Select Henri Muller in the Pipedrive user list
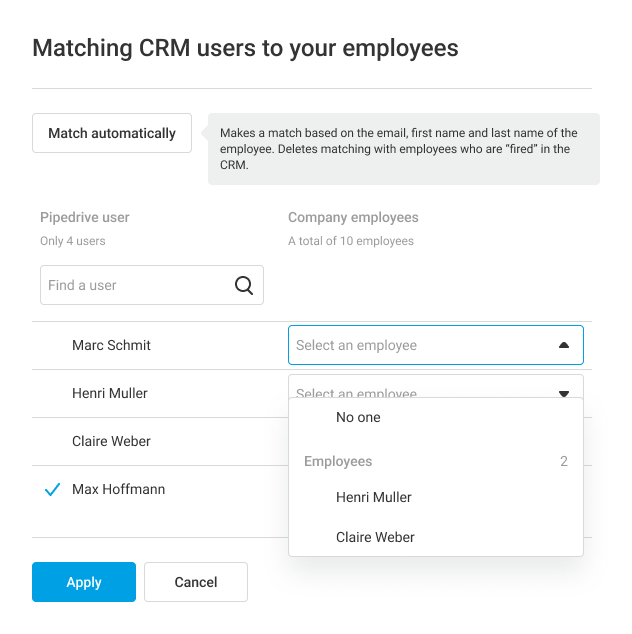This screenshot has width=632, height=634. tap(110, 393)
